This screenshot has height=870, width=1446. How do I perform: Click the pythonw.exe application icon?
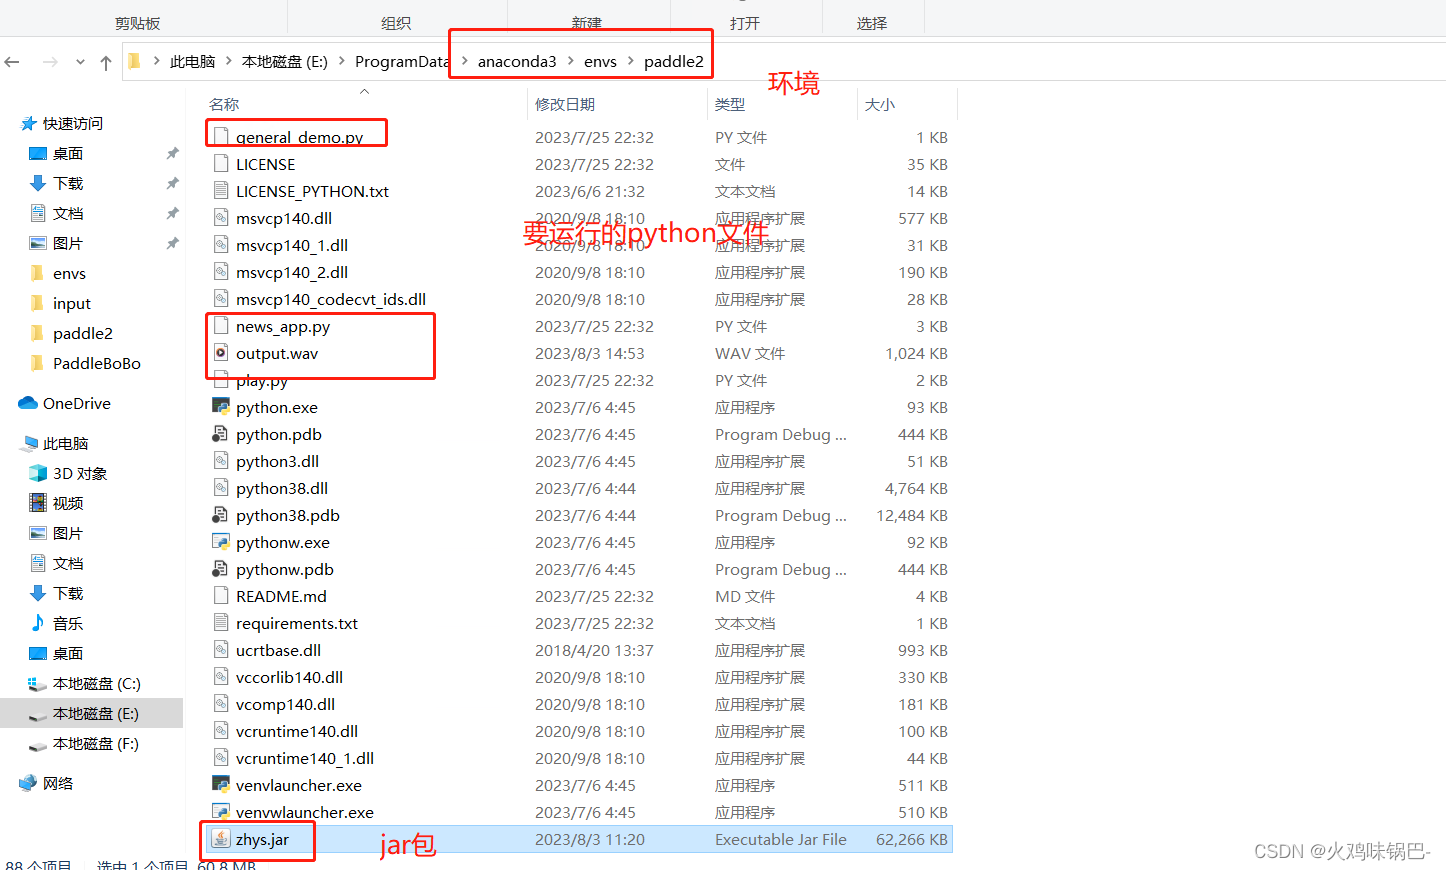(221, 542)
